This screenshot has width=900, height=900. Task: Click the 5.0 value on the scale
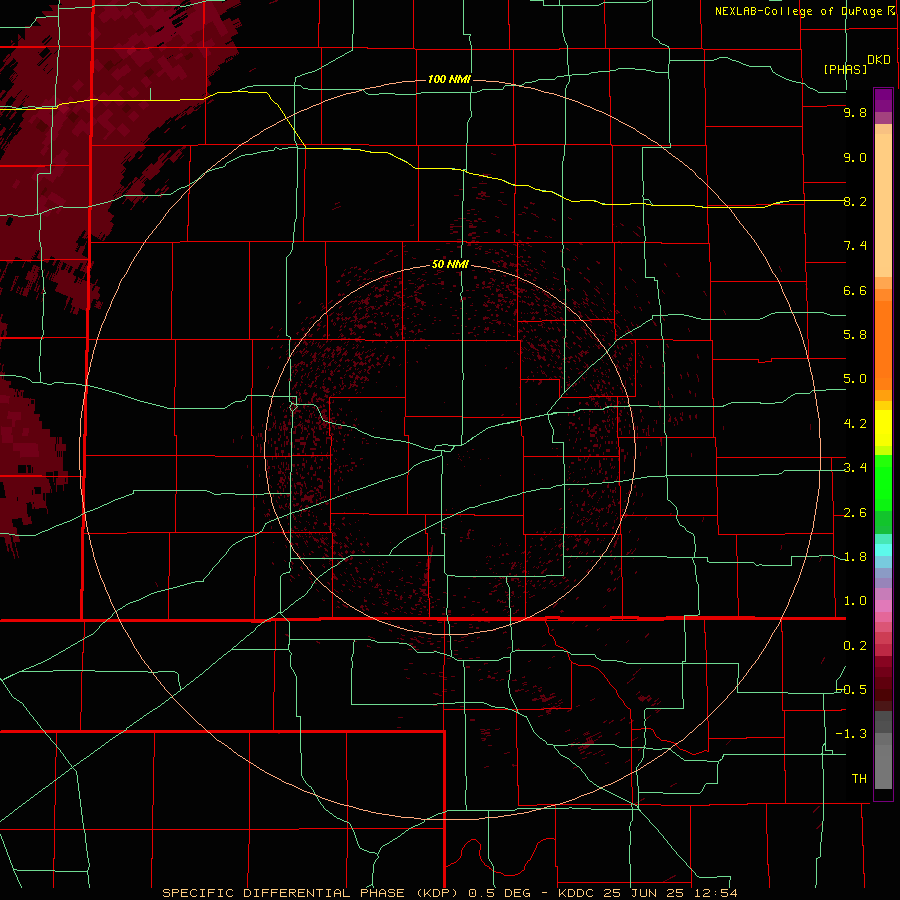coord(855,379)
